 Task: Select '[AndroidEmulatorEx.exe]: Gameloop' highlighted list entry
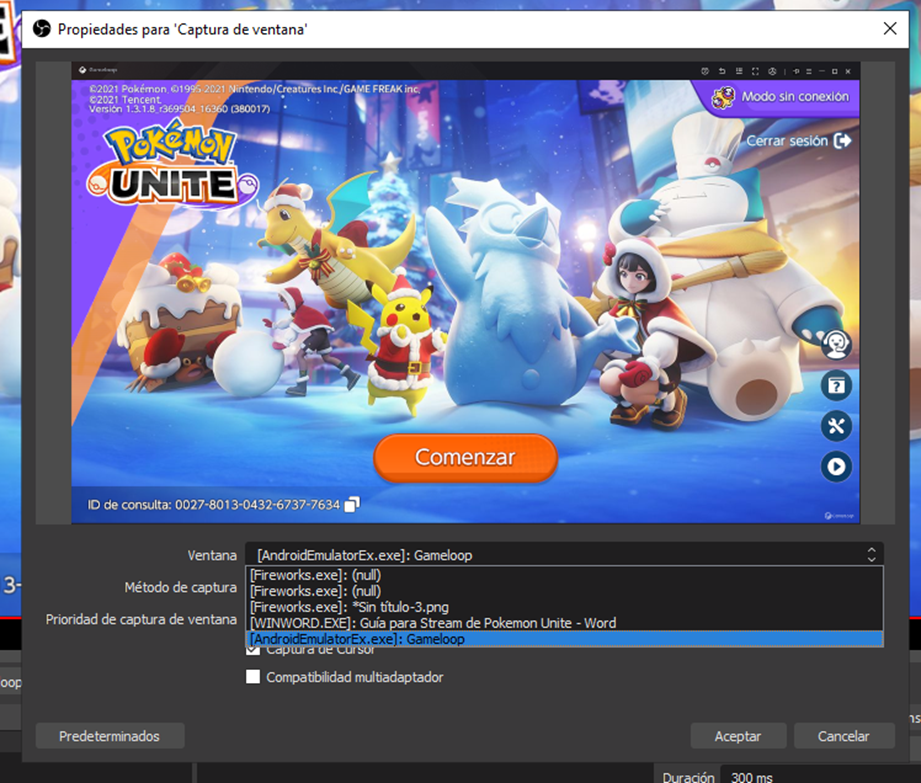click(564, 639)
